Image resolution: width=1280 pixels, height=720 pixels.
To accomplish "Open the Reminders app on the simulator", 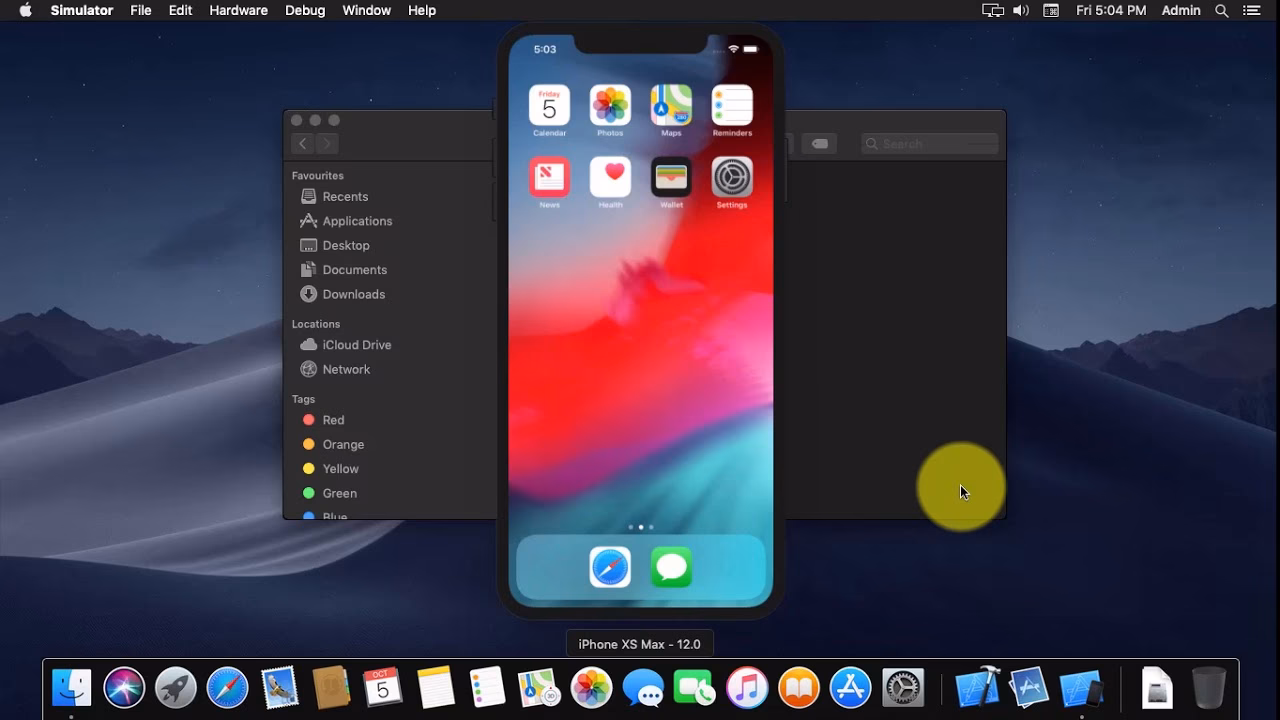I will tap(731, 104).
